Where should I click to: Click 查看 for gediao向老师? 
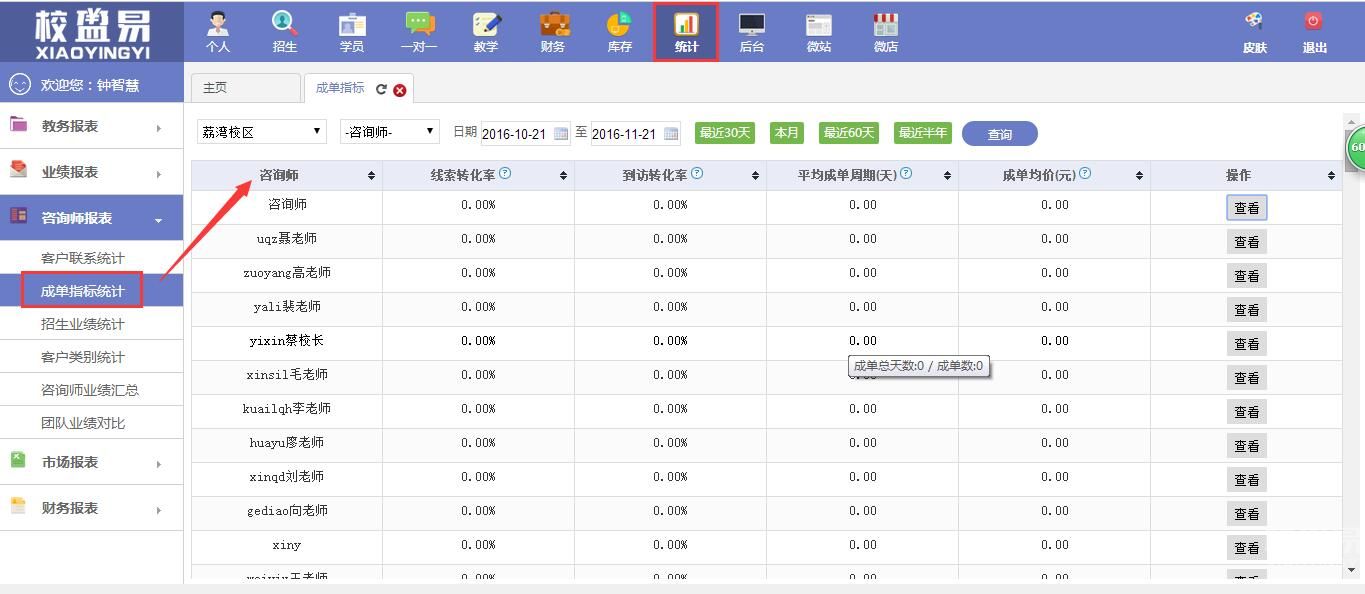pos(1247,514)
